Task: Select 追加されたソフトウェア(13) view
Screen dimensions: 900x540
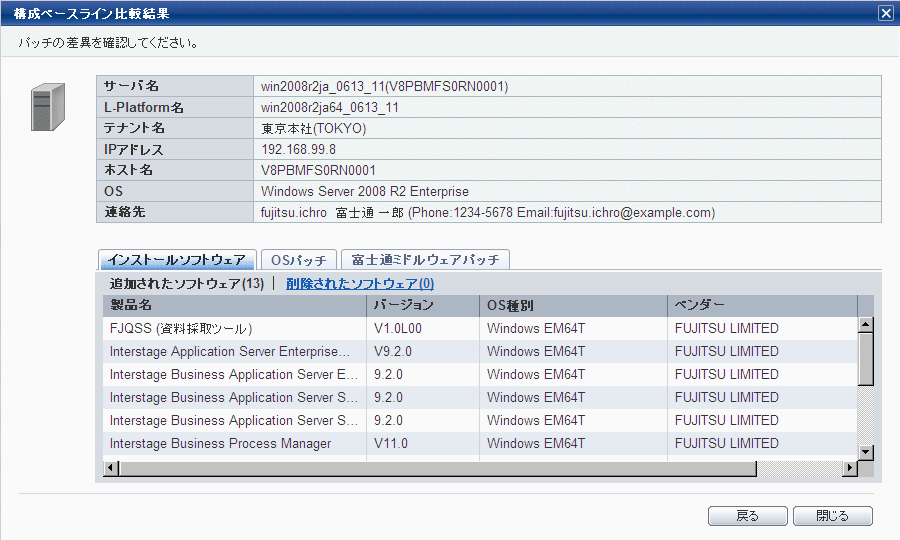Action: [187, 283]
